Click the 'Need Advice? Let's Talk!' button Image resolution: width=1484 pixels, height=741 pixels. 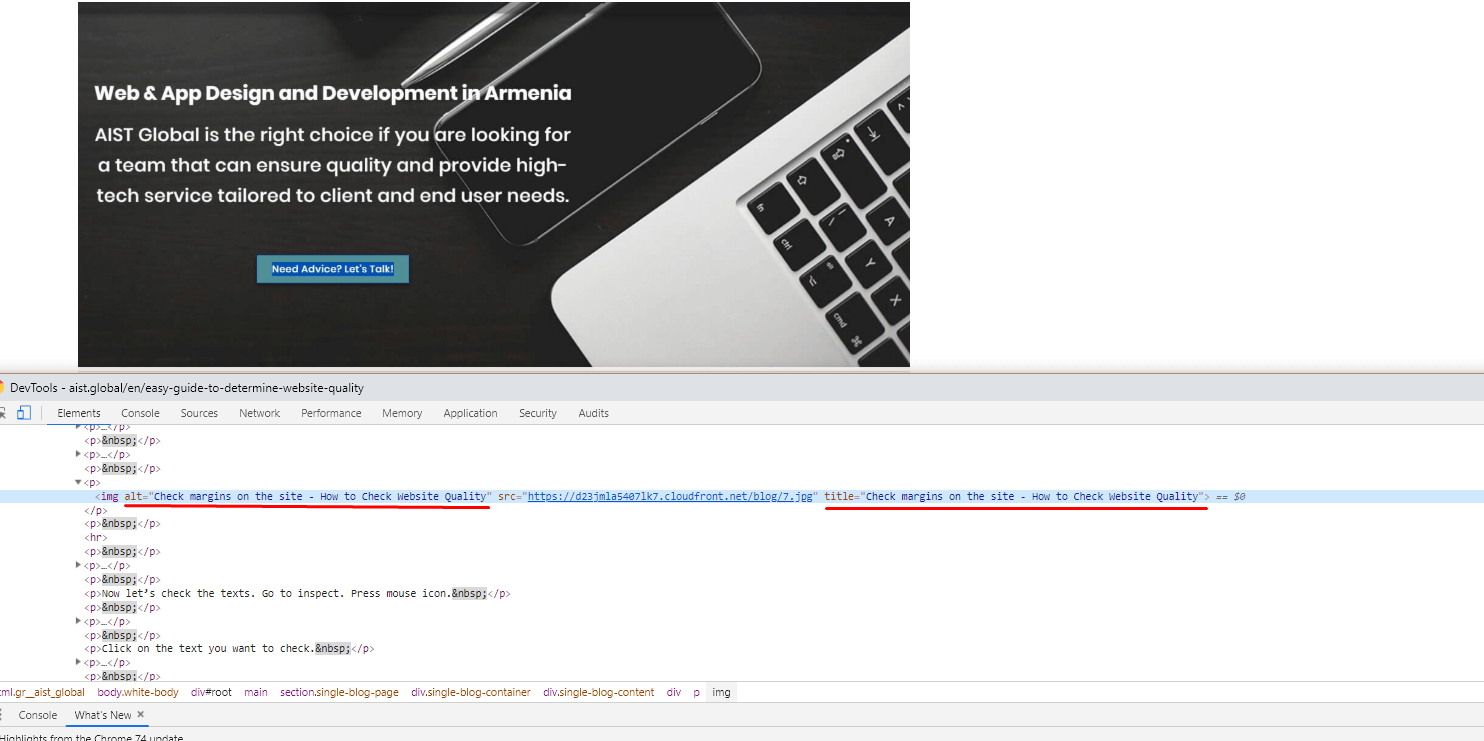pyautogui.click(x=333, y=269)
